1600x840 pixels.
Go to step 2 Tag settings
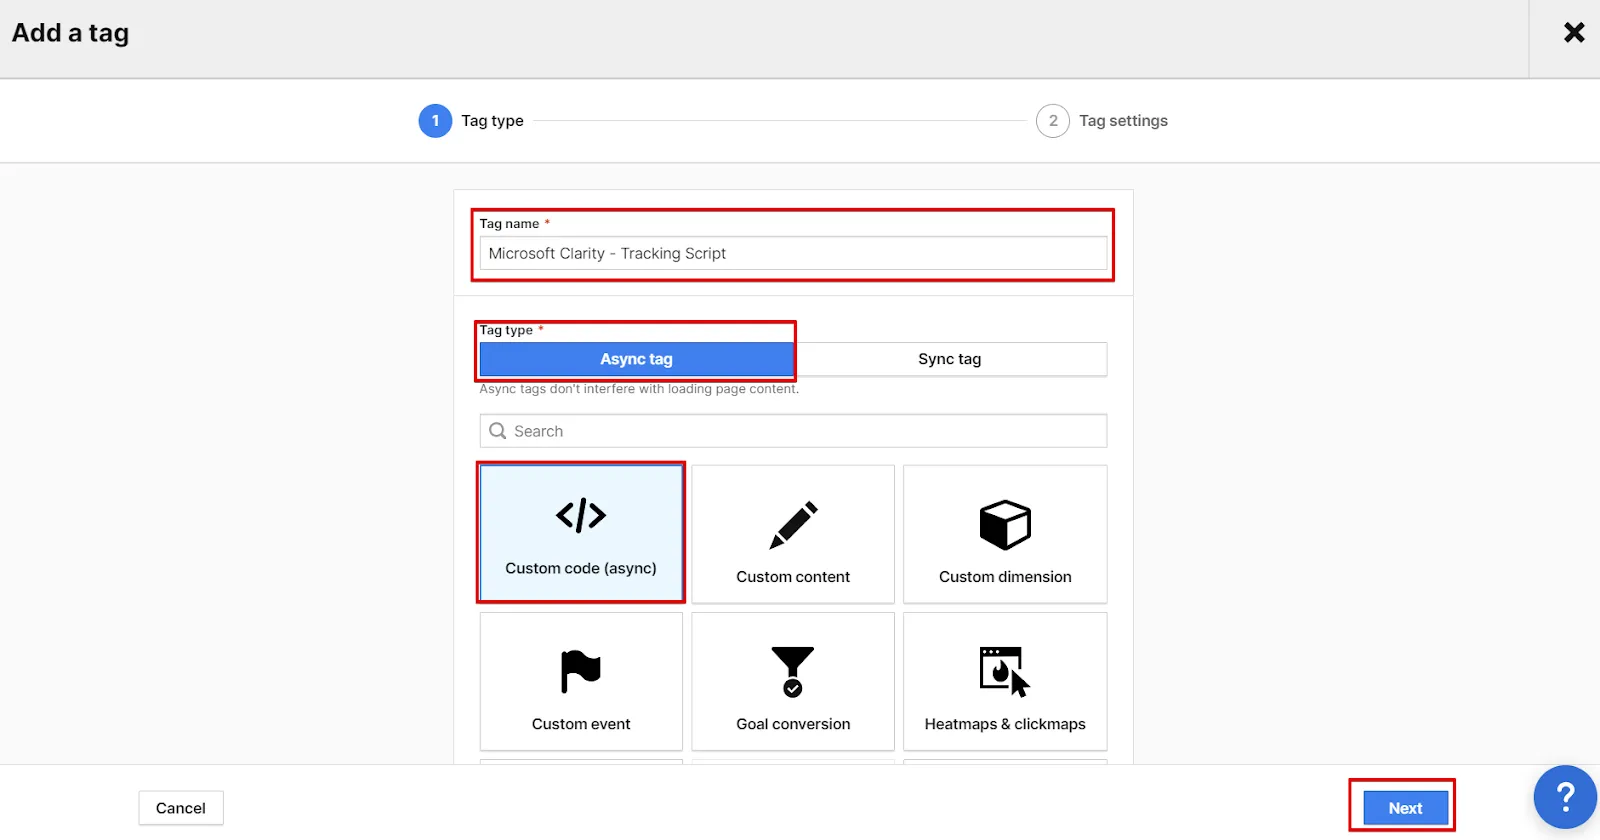tap(1102, 121)
